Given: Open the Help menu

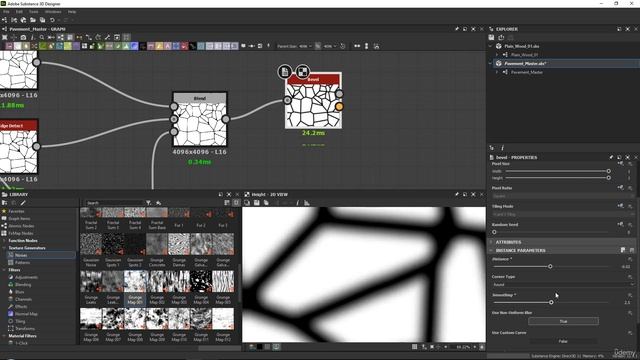Looking at the screenshot, I should pos(72,12).
